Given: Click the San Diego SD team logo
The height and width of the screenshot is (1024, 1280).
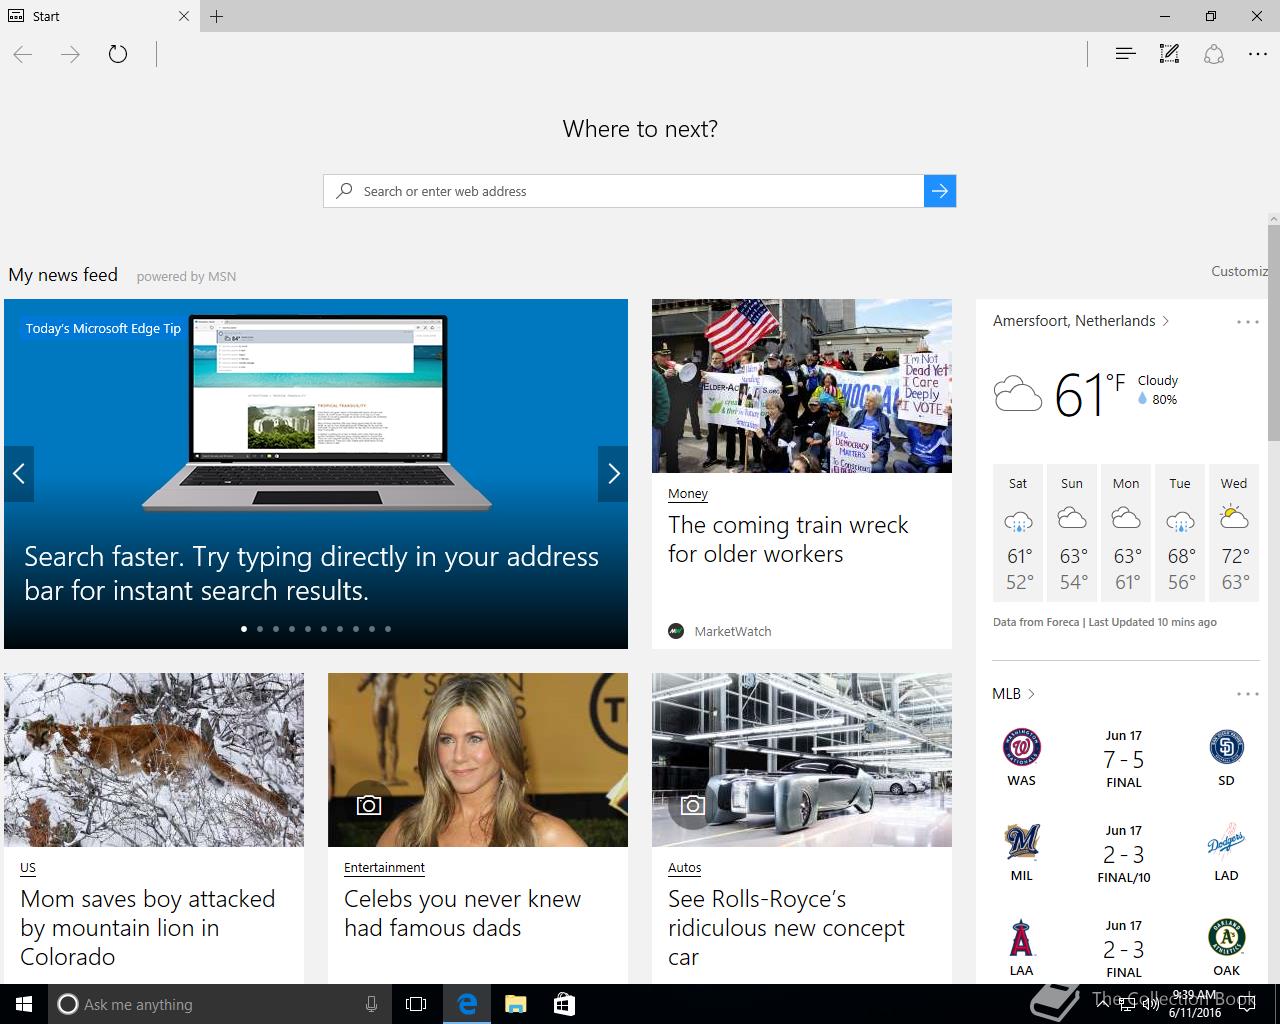Looking at the screenshot, I should coord(1226,747).
